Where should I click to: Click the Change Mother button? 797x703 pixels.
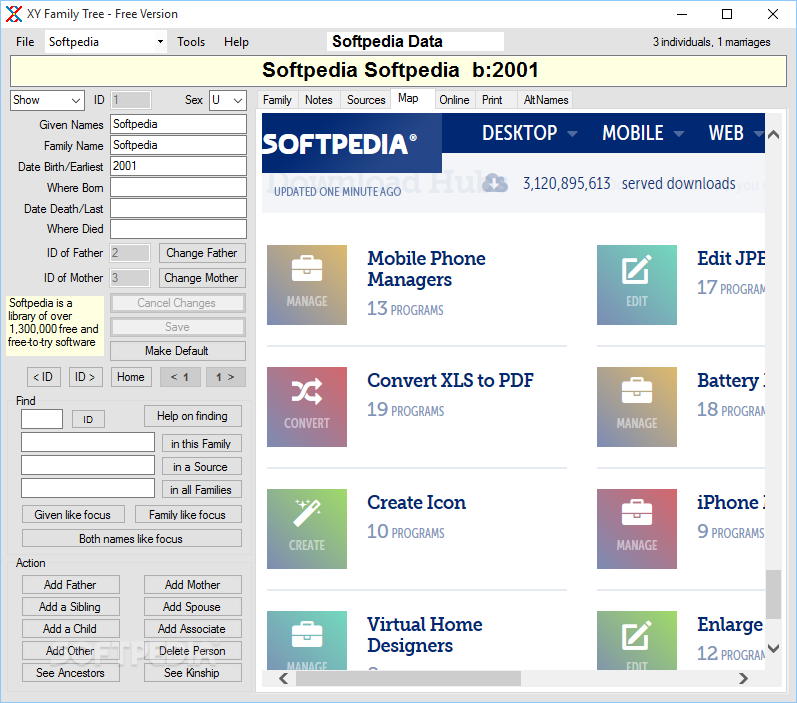click(202, 278)
